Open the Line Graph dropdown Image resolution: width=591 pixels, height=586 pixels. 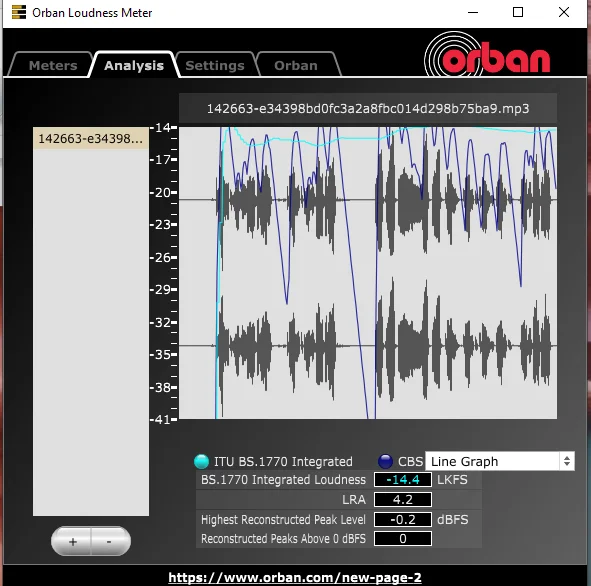click(499, 461)
